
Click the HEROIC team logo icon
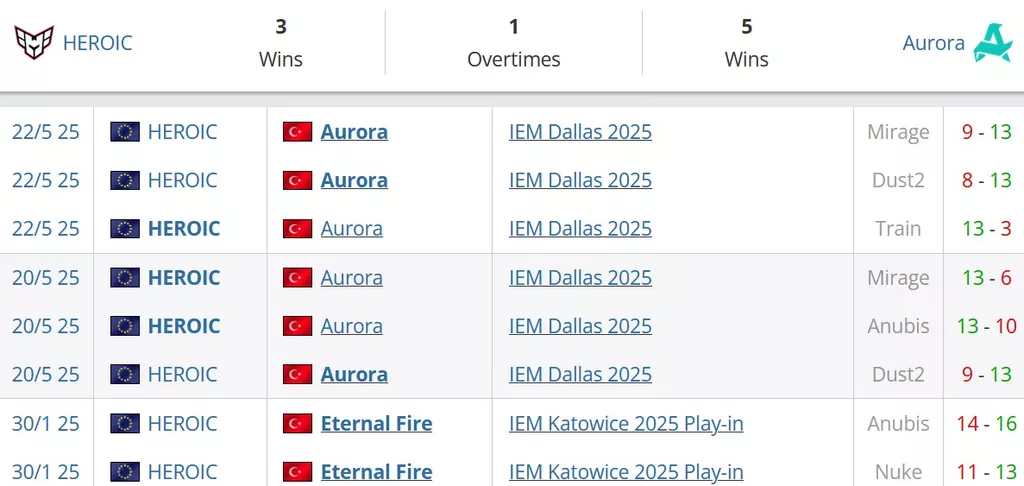(x=34, y=43)
